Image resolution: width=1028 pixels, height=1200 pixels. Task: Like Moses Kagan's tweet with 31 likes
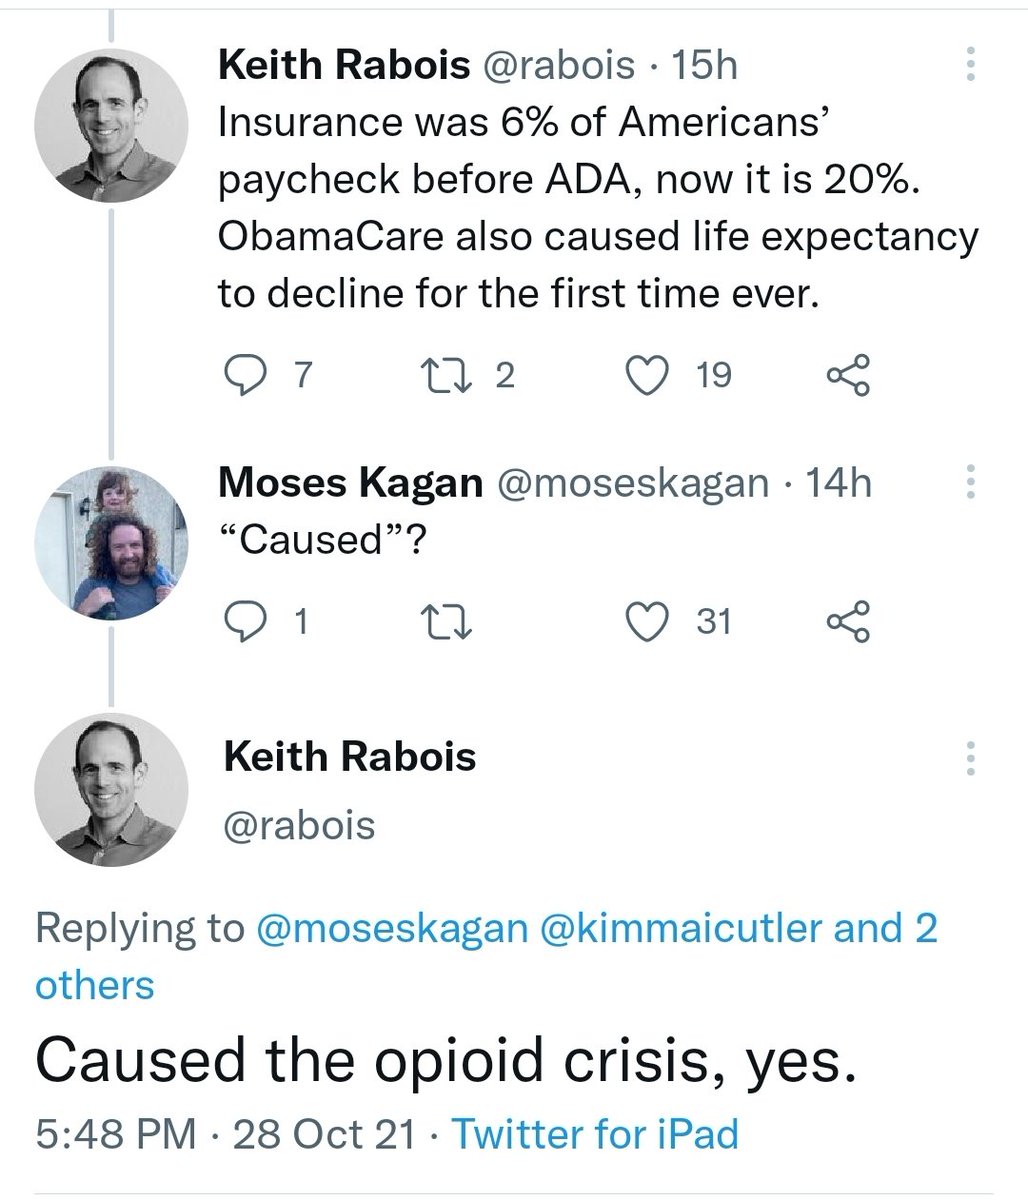(645, 623)
